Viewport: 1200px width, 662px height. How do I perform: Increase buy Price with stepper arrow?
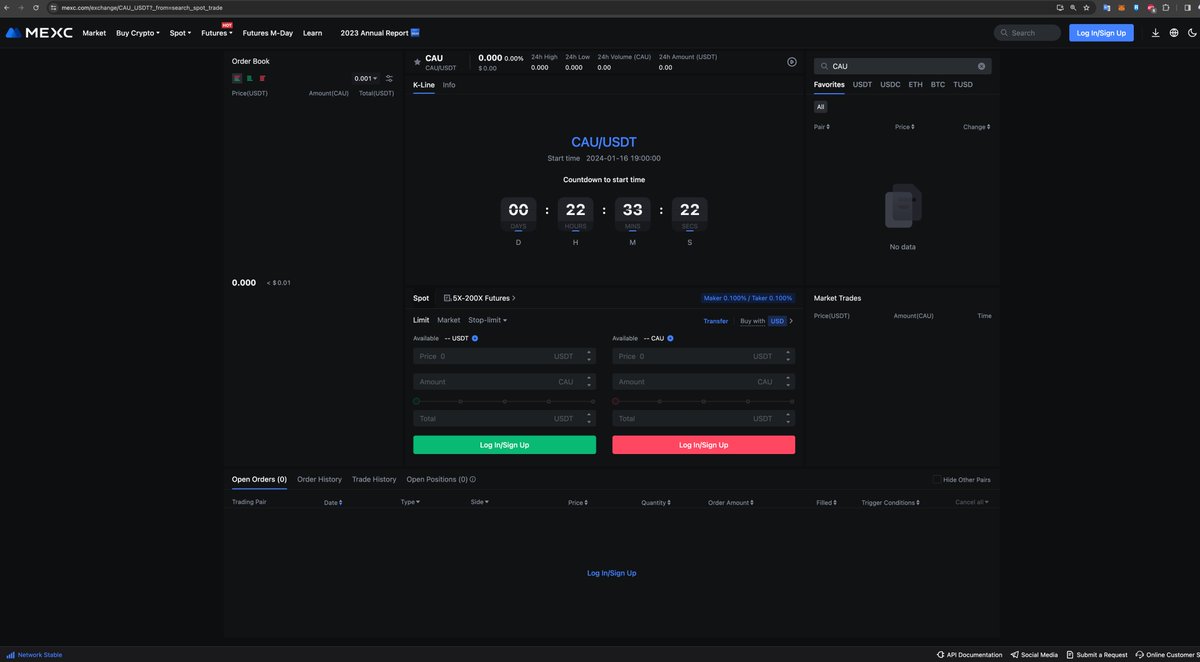590,352
